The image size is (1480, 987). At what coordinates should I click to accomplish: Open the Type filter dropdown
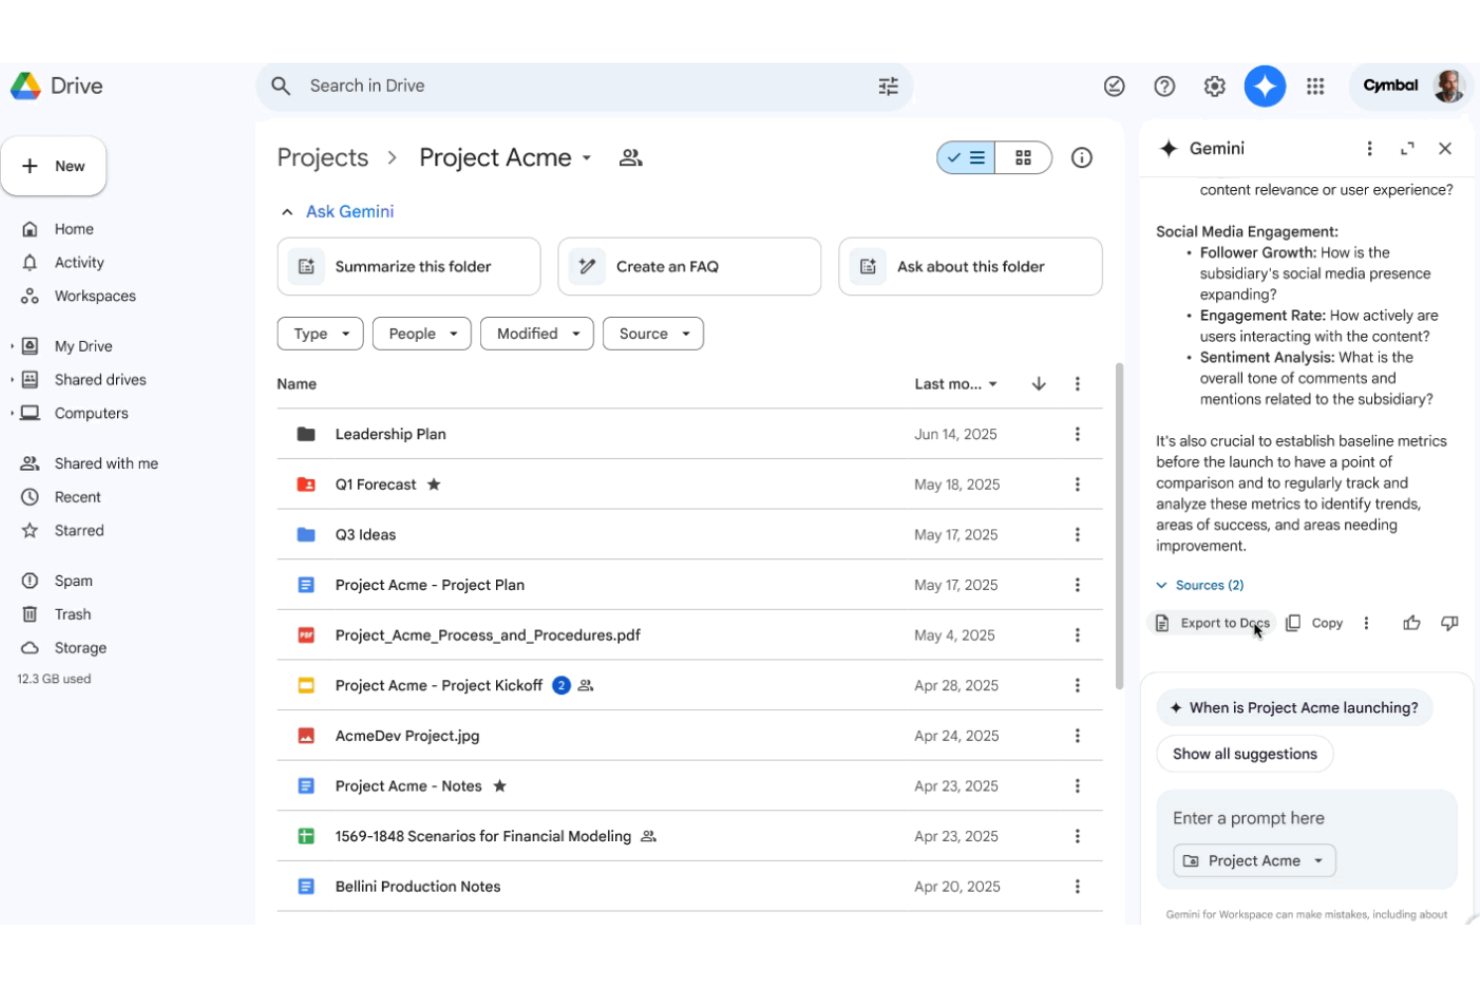[321, 333]
